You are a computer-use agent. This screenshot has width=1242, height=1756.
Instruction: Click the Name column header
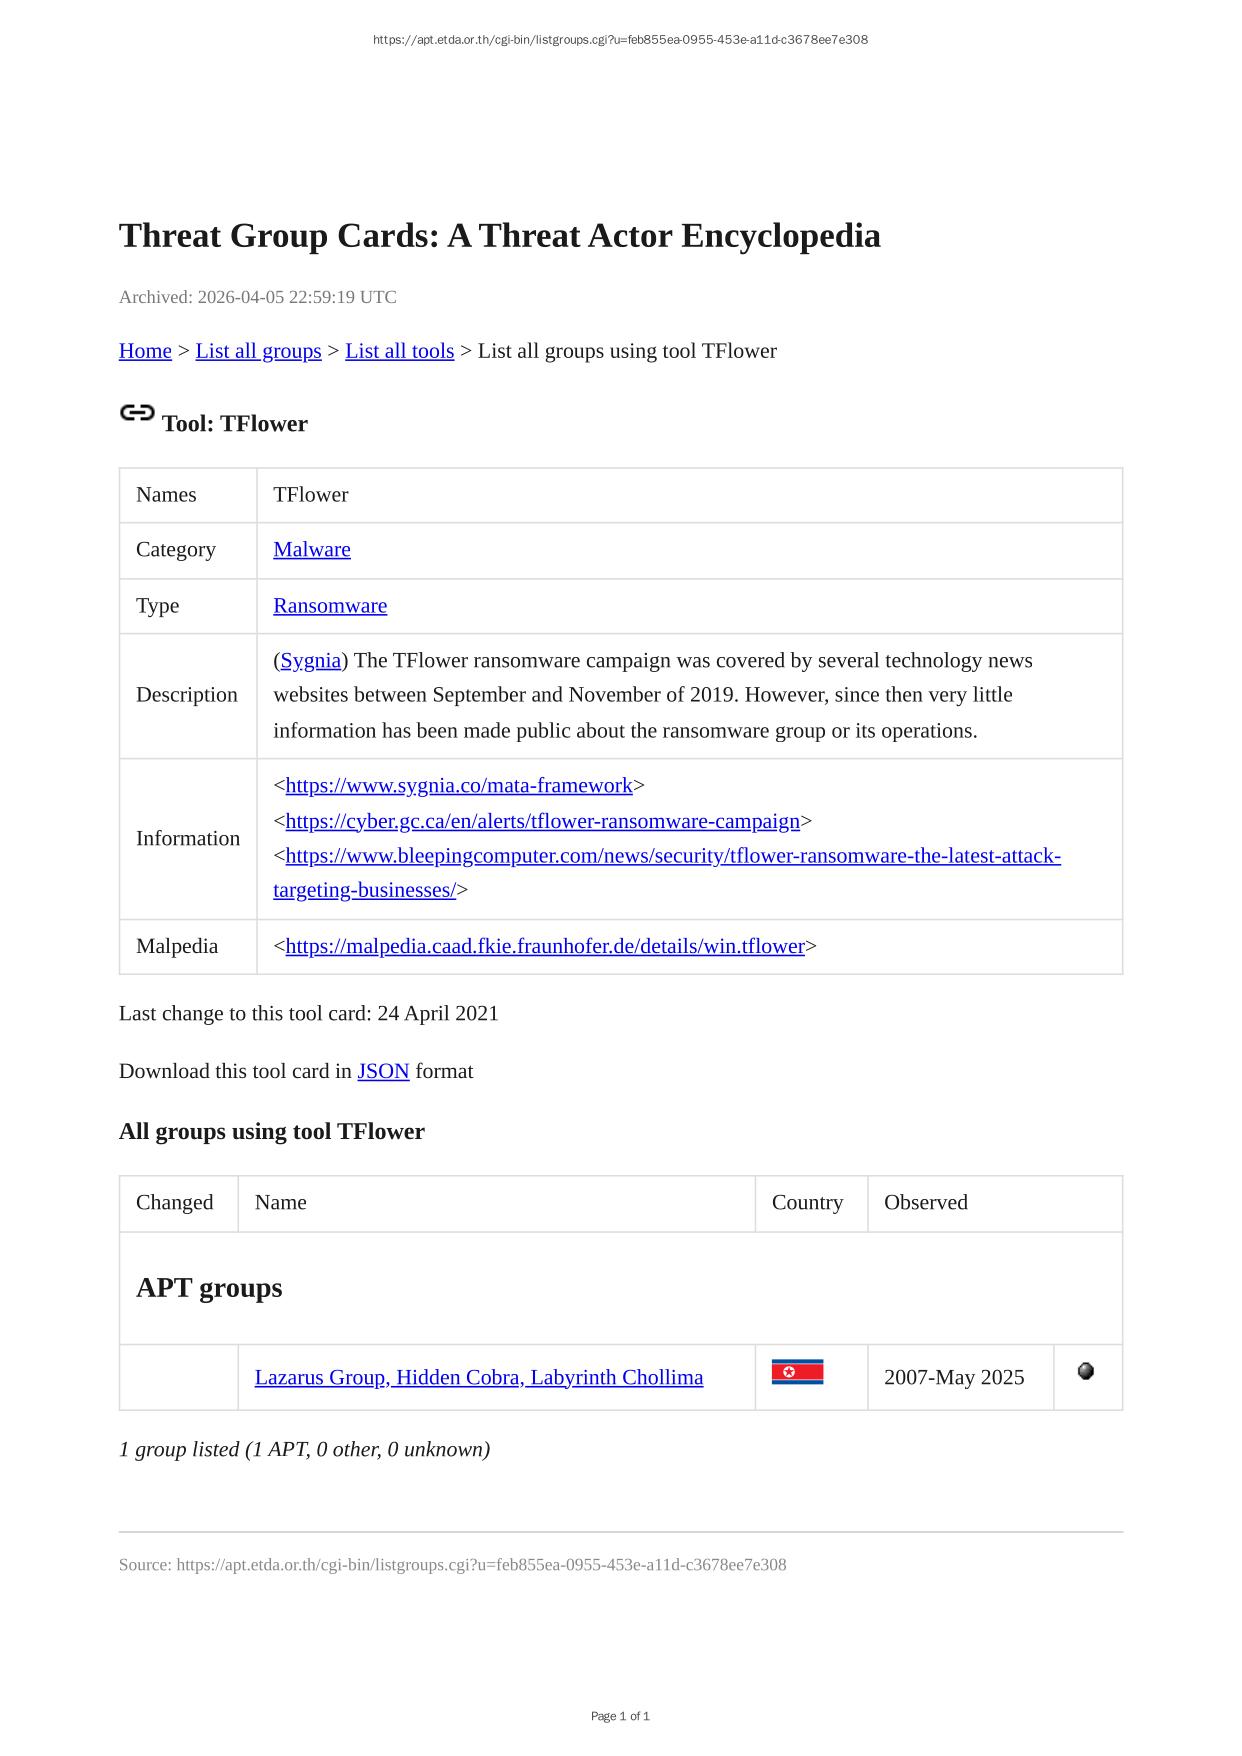coord(281,1203)
